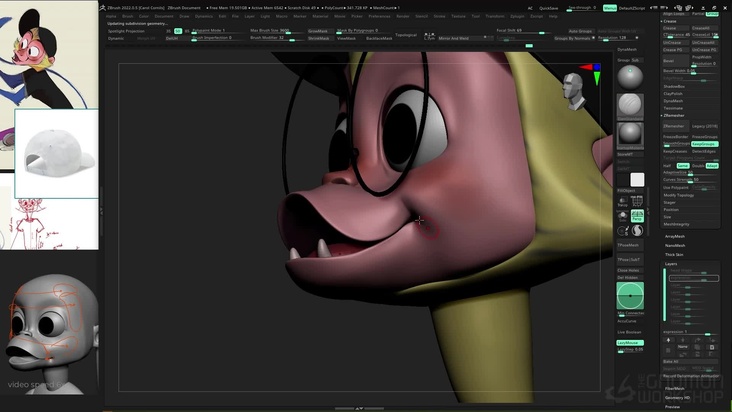Click the white baseball cap reference image
The image size is (732, 412).
(x=56, y=154)
